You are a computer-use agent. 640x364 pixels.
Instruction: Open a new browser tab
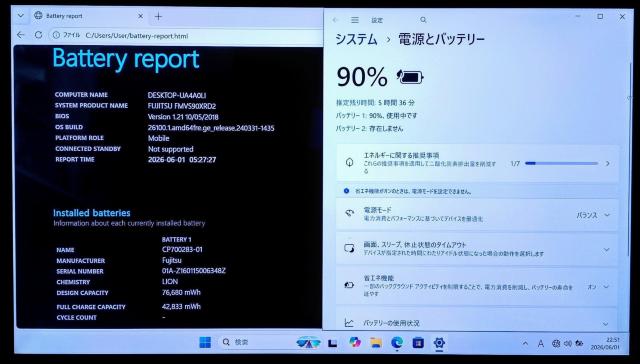coord(158,16)
